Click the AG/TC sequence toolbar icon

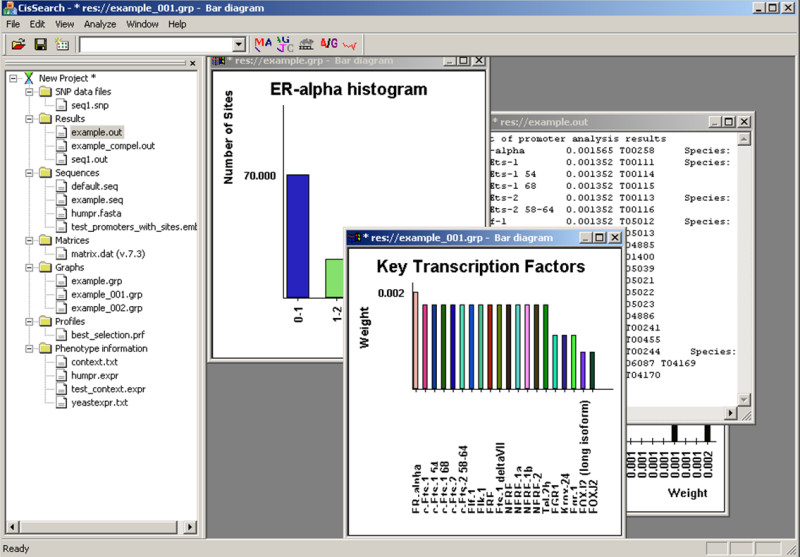point(285,44)
